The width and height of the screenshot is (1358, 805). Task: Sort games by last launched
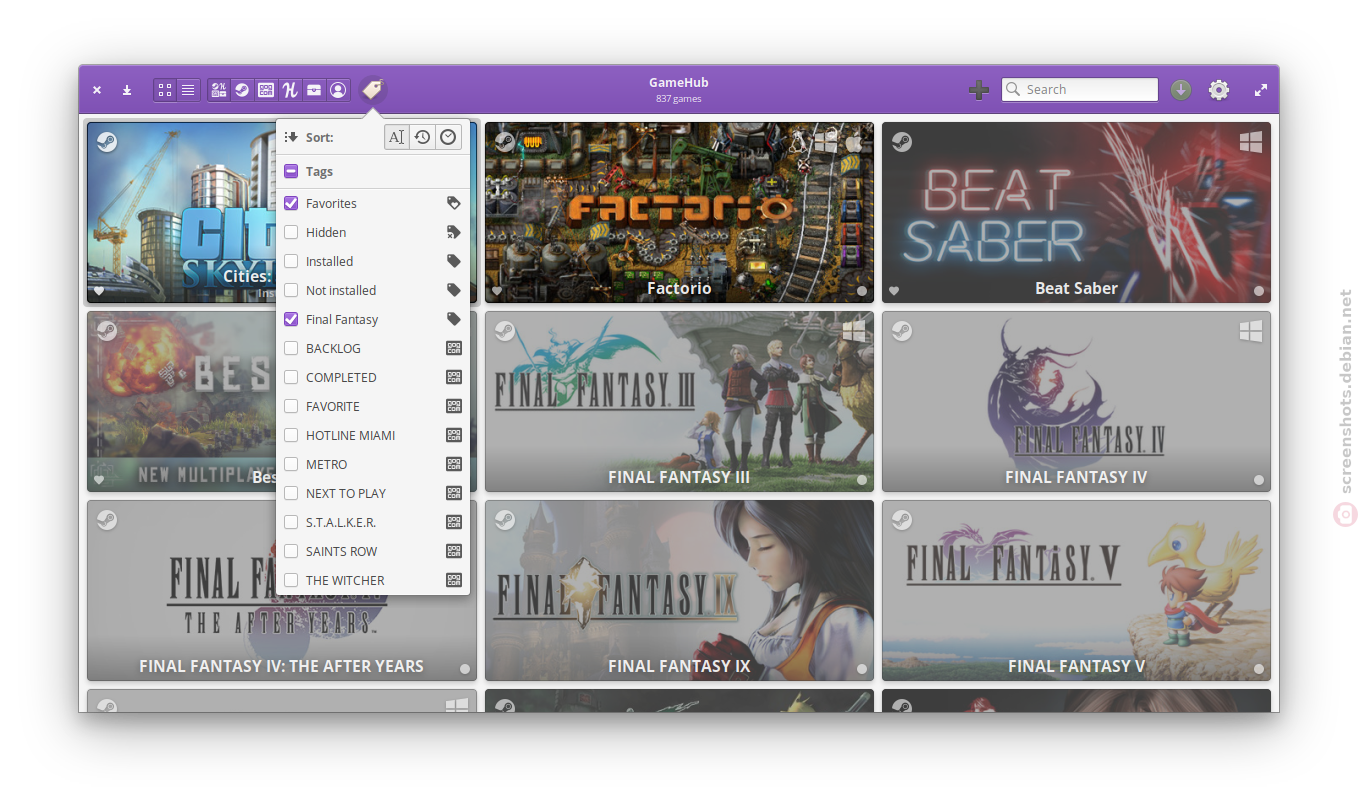click(x=423, y=137)
